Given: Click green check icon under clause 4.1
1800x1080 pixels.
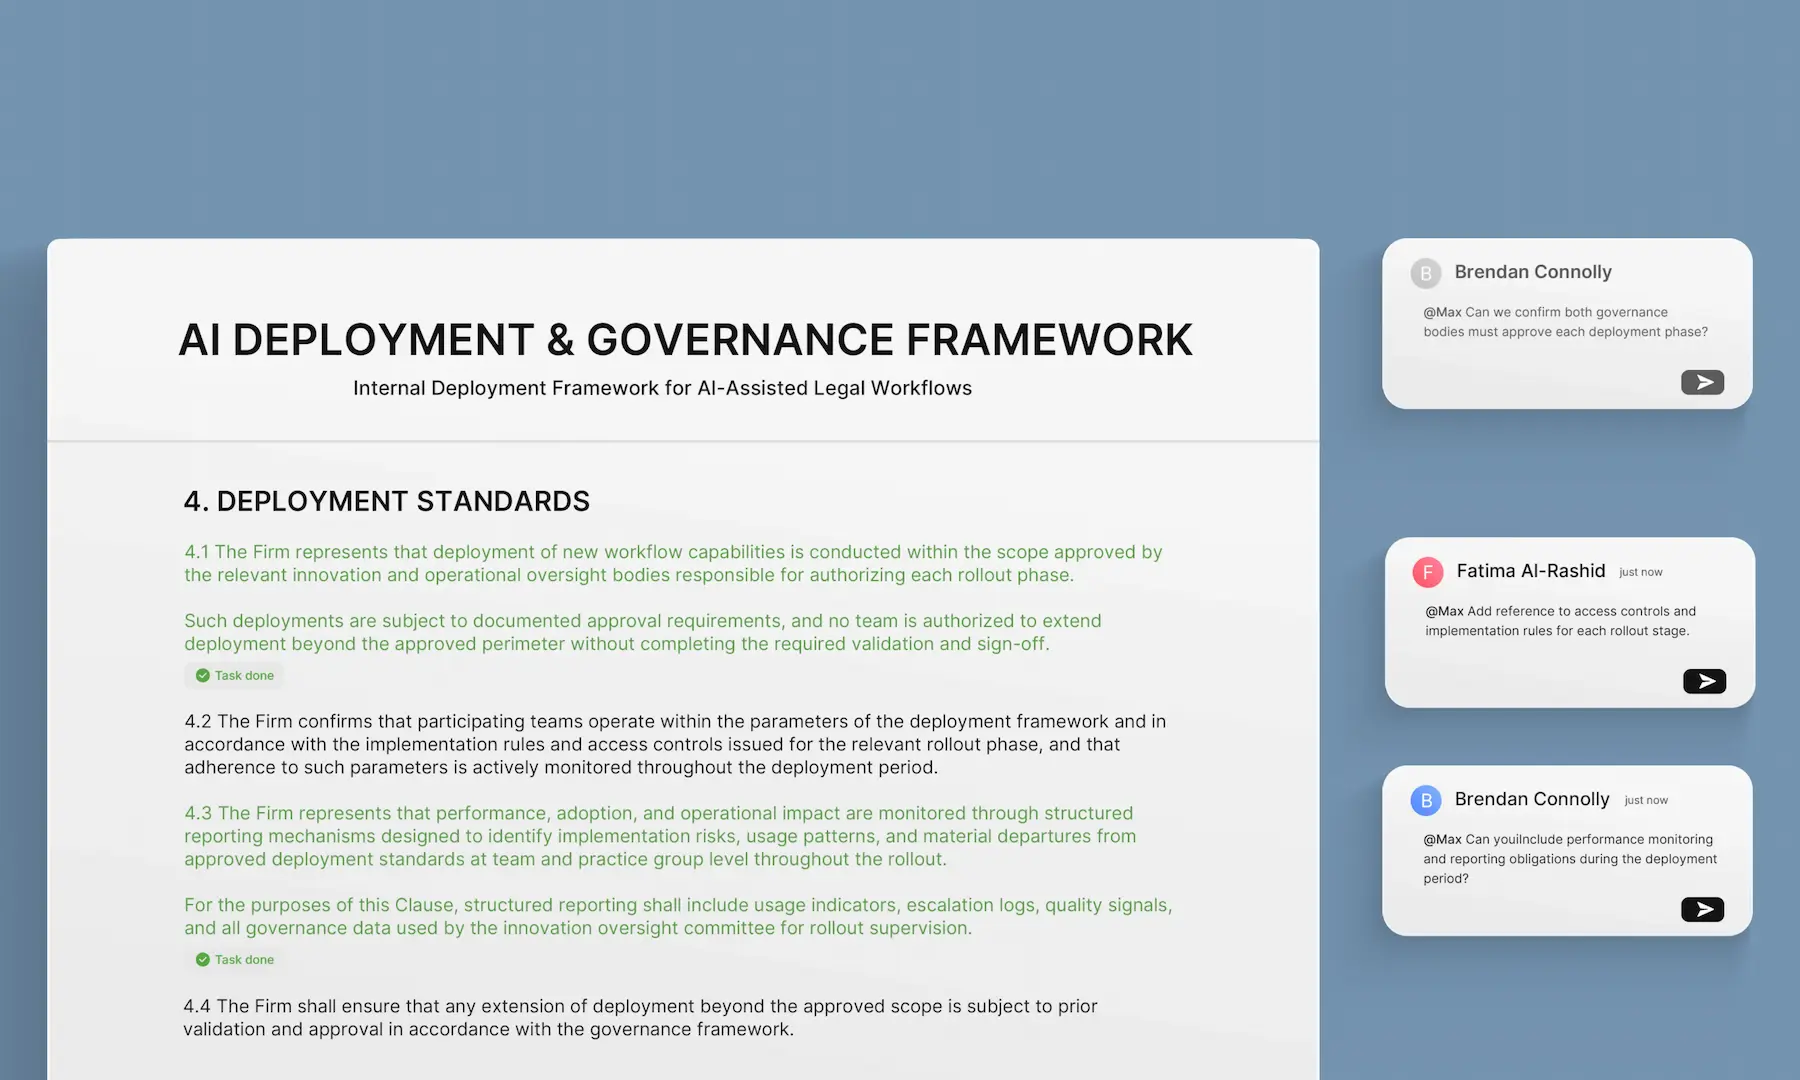Looking at the screenshot, I should [203, 675].
